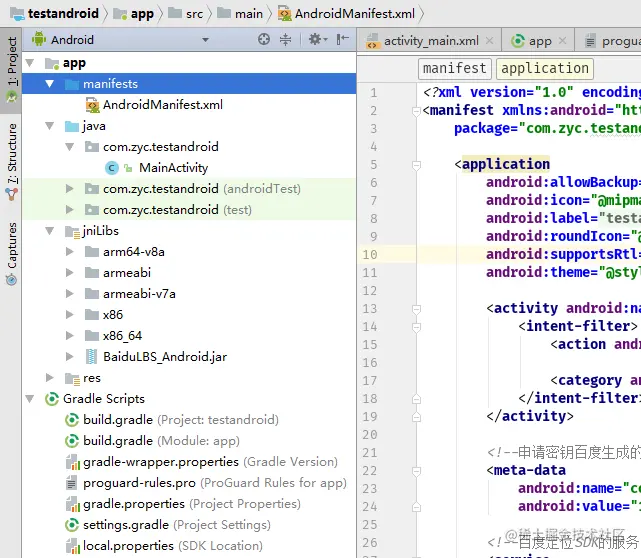Collapse the jniLibs folder arrow

pyautogui.click(x=49, y=231)
